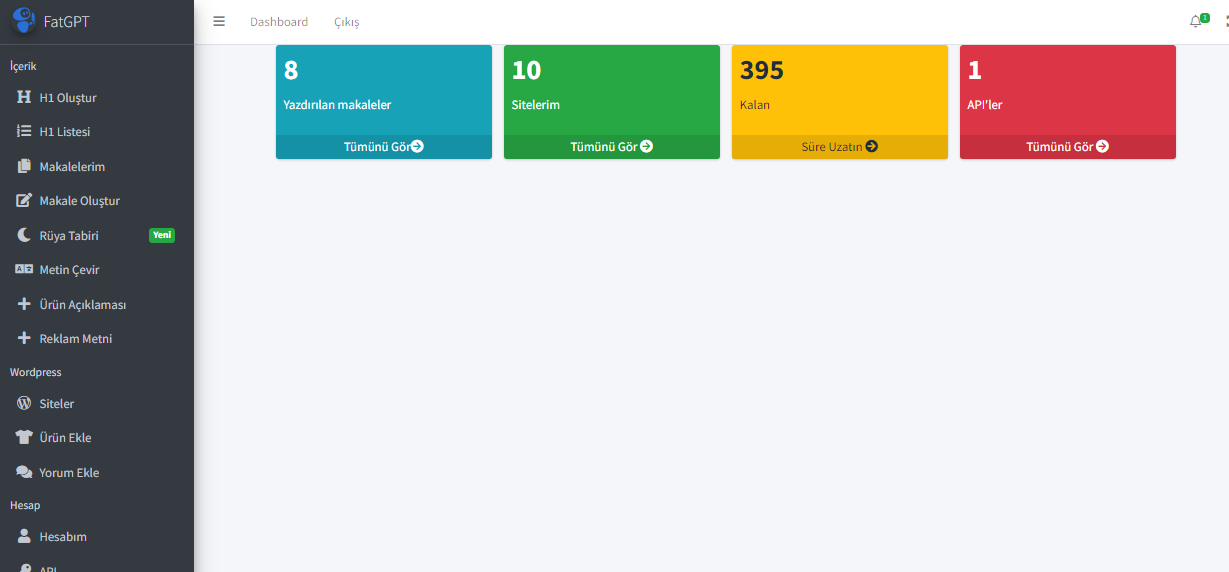Click the WordPress icon for Siteler
The image size is (1229, 572).
[24, 403]
